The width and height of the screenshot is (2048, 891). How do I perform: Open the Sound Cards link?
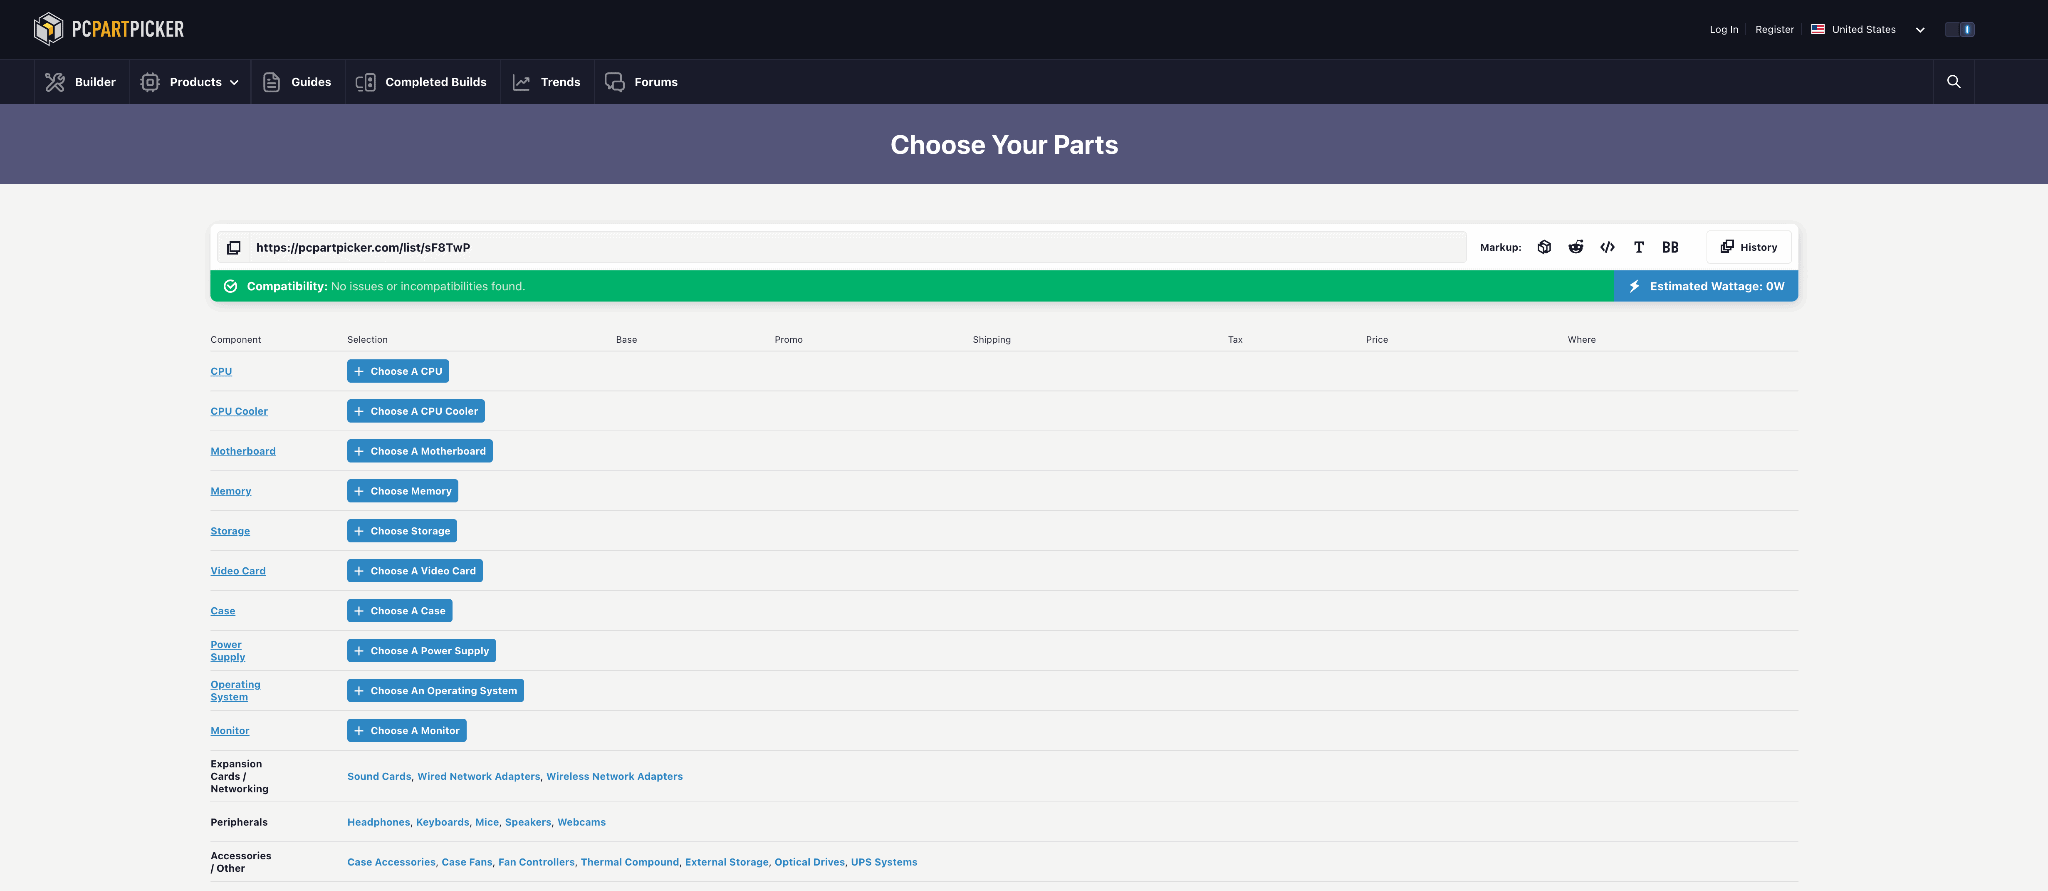[379, 776]
